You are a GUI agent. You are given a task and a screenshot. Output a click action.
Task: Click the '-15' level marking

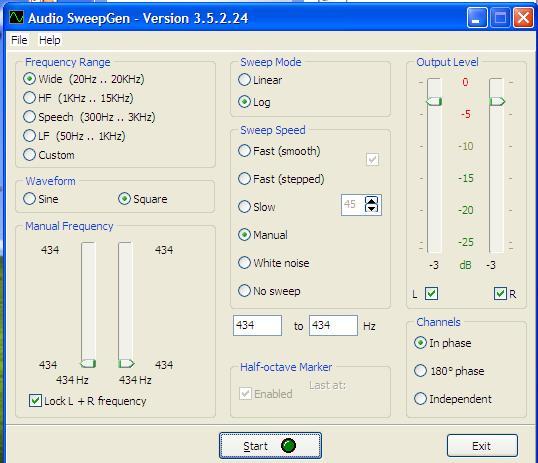click(x=466, y=178)
